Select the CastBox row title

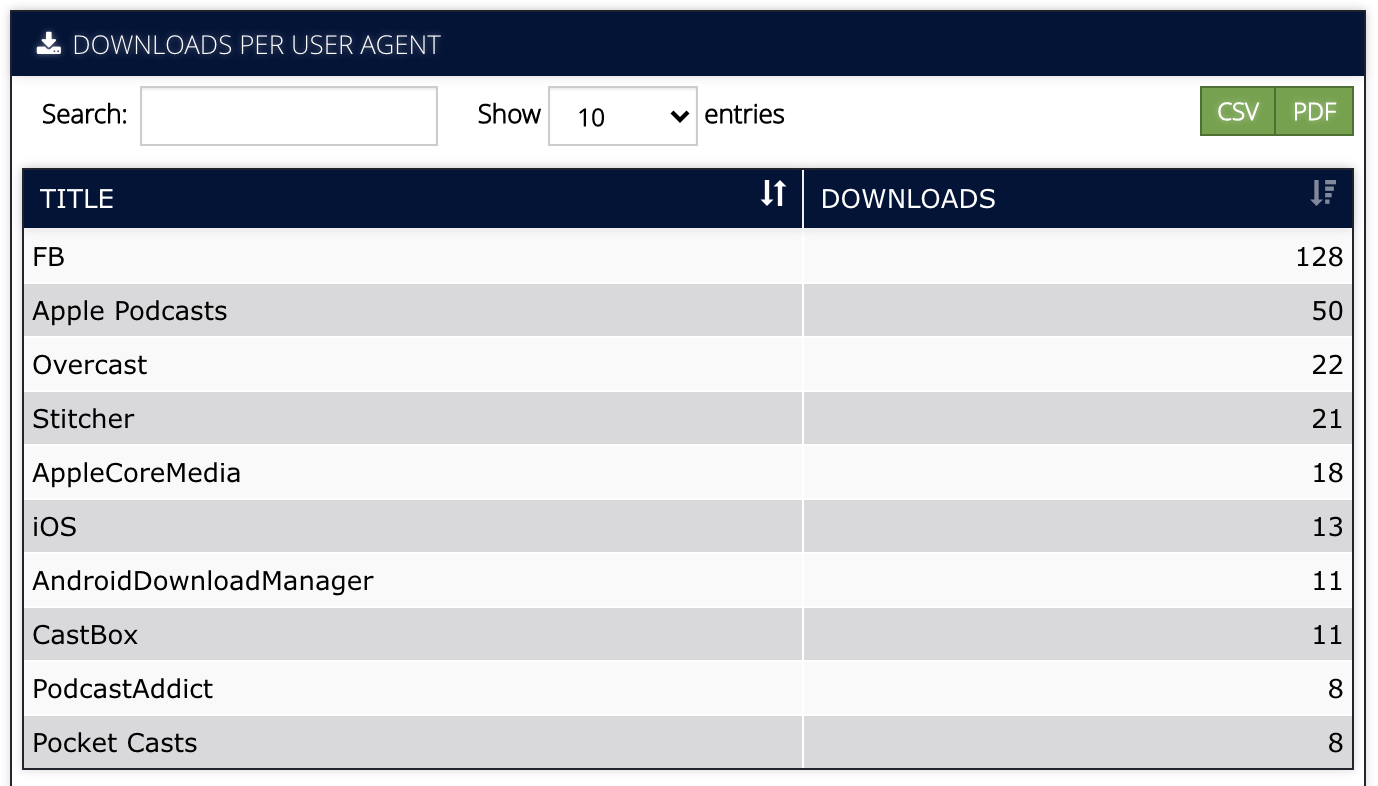coord(85,635)
